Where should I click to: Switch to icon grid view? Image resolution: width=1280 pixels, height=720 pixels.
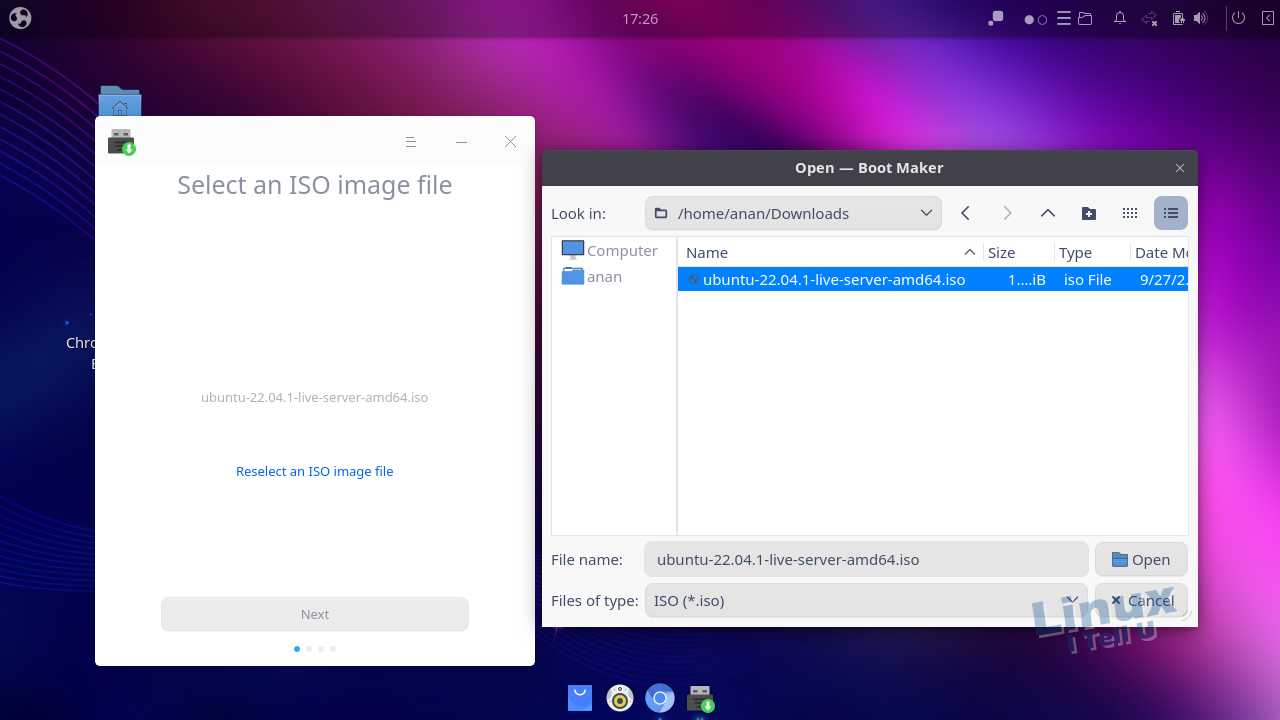point(1130,213)
